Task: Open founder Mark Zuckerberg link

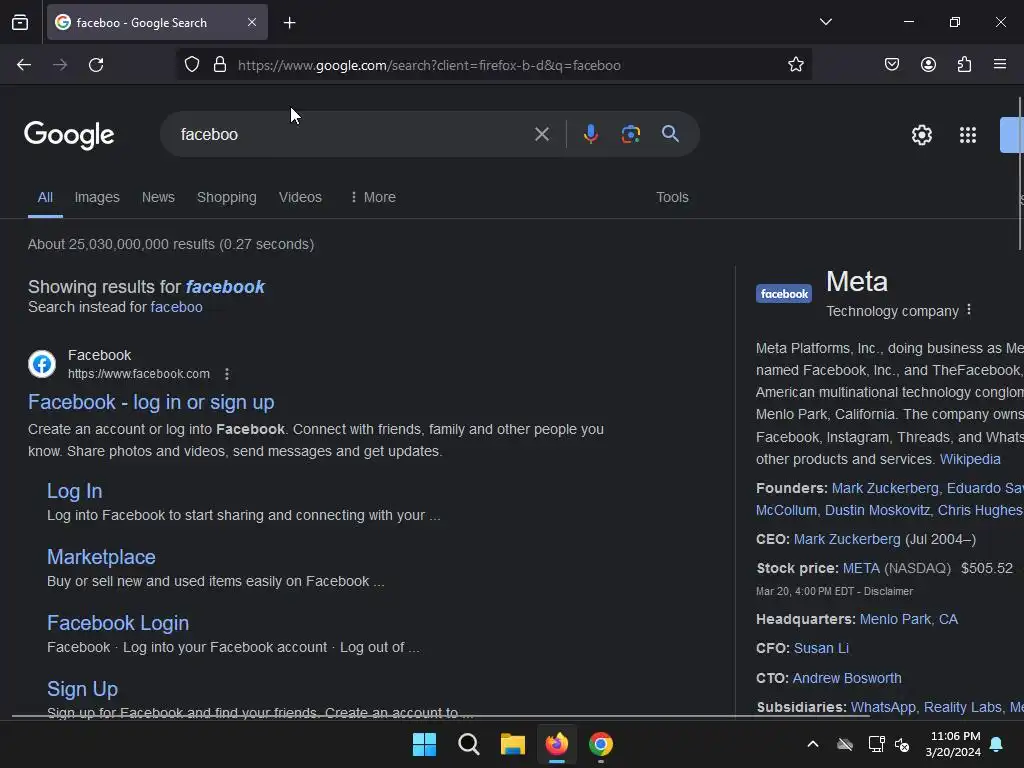Action: point(885,488)
